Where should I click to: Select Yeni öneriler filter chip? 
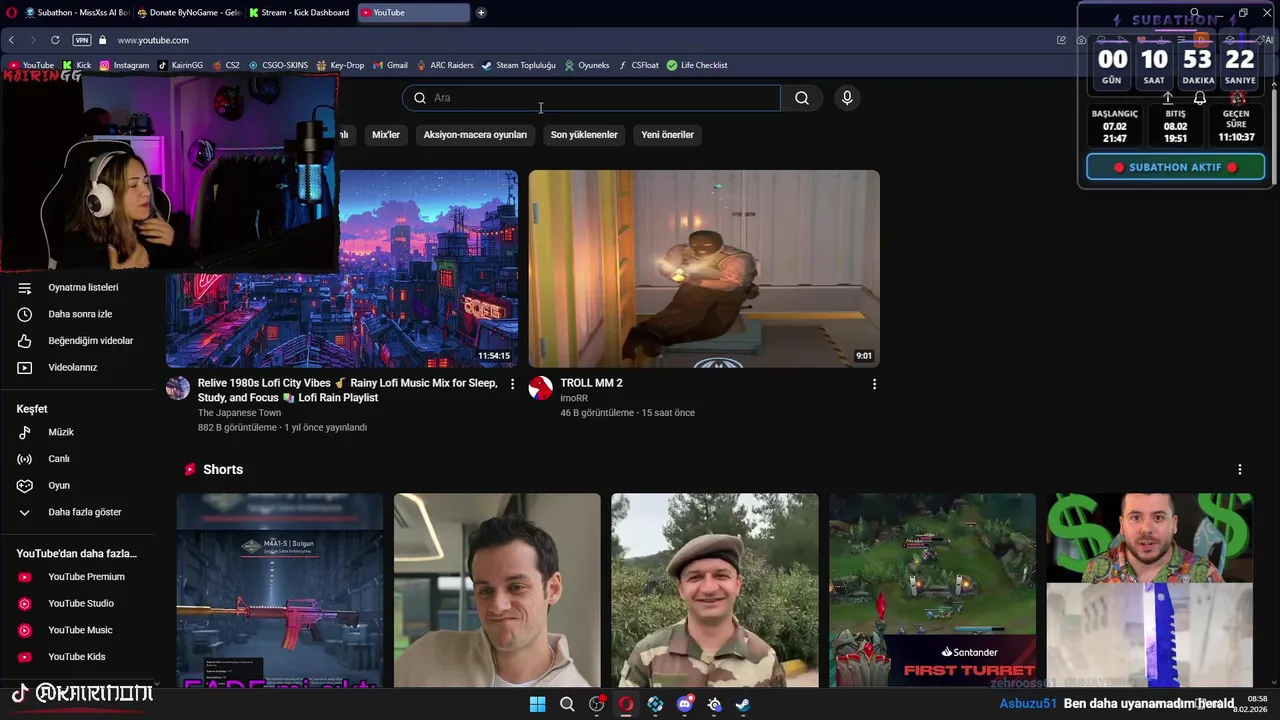point(667,135)
